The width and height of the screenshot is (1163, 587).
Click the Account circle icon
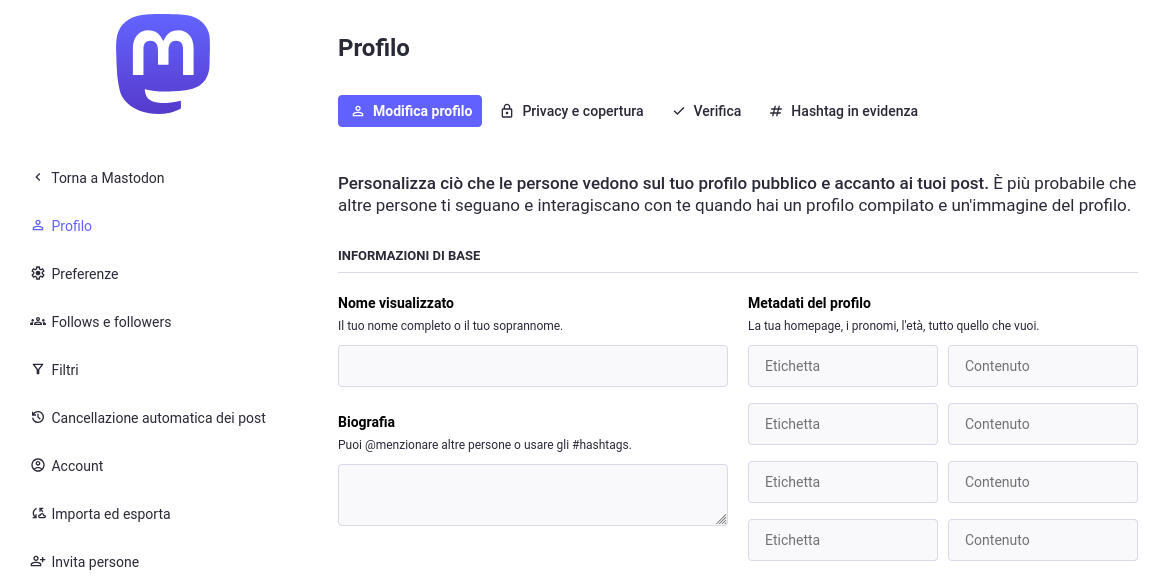(x=38, y=466)
